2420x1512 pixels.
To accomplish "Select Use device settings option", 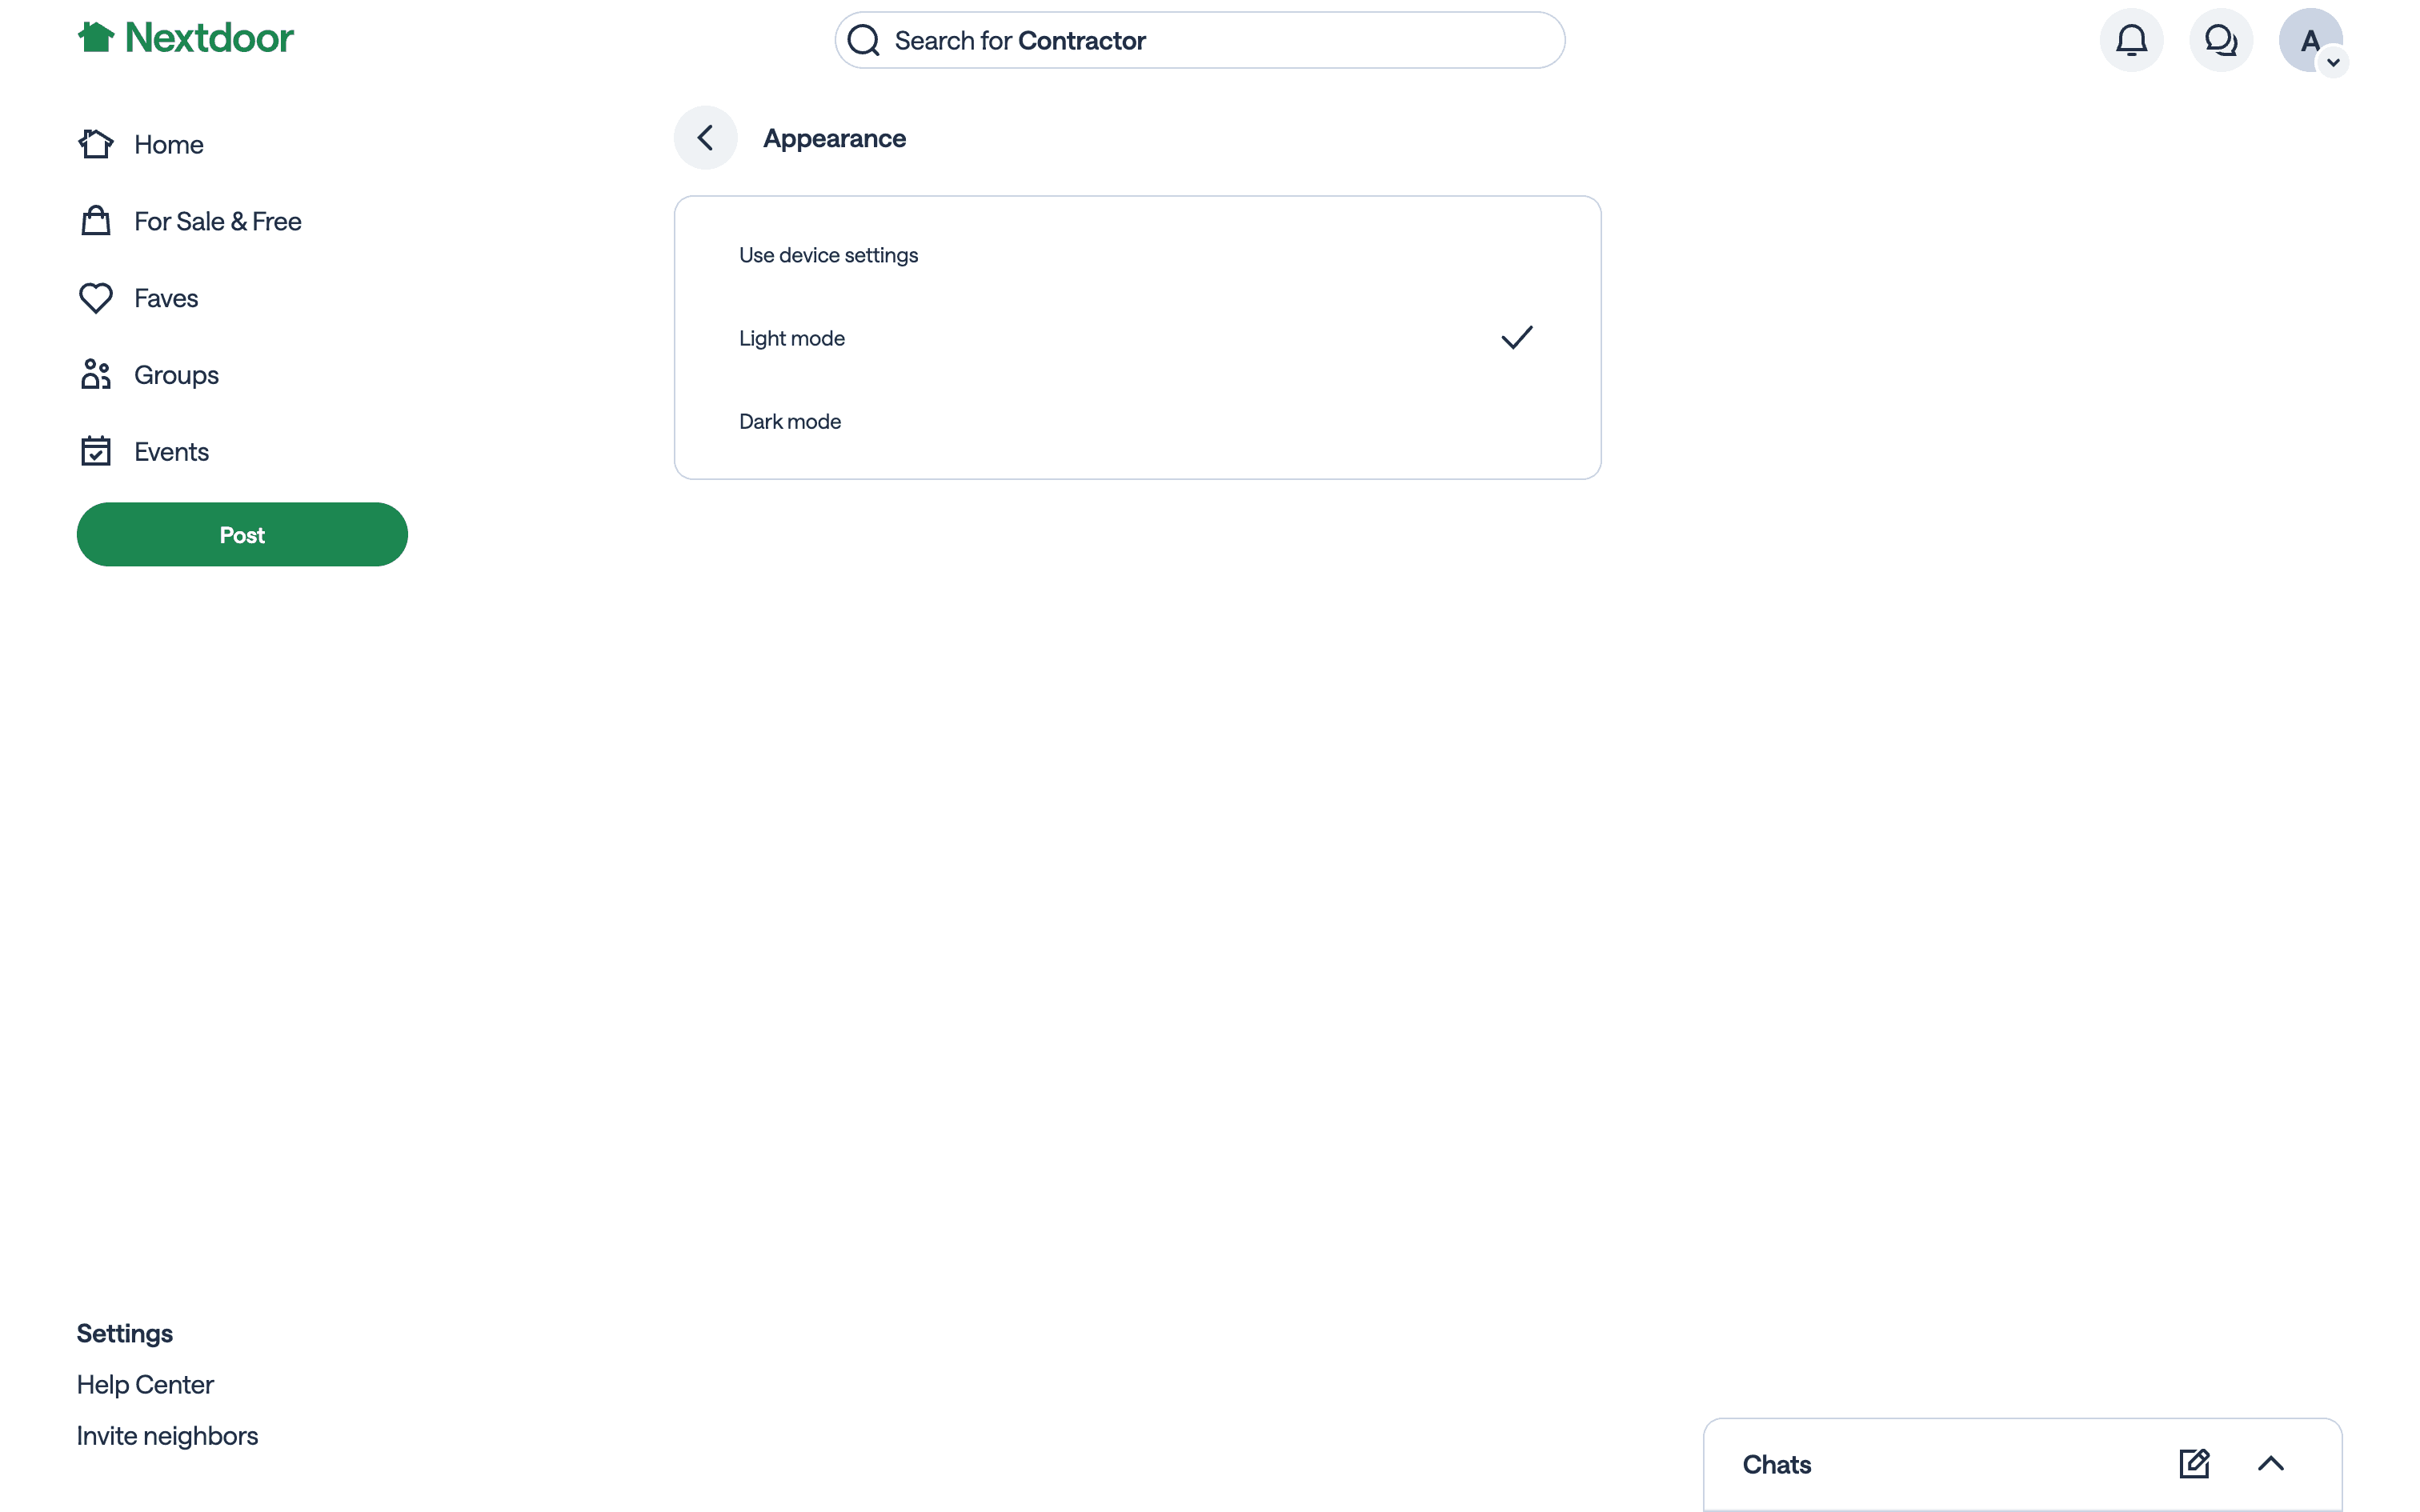I will 828,255.
